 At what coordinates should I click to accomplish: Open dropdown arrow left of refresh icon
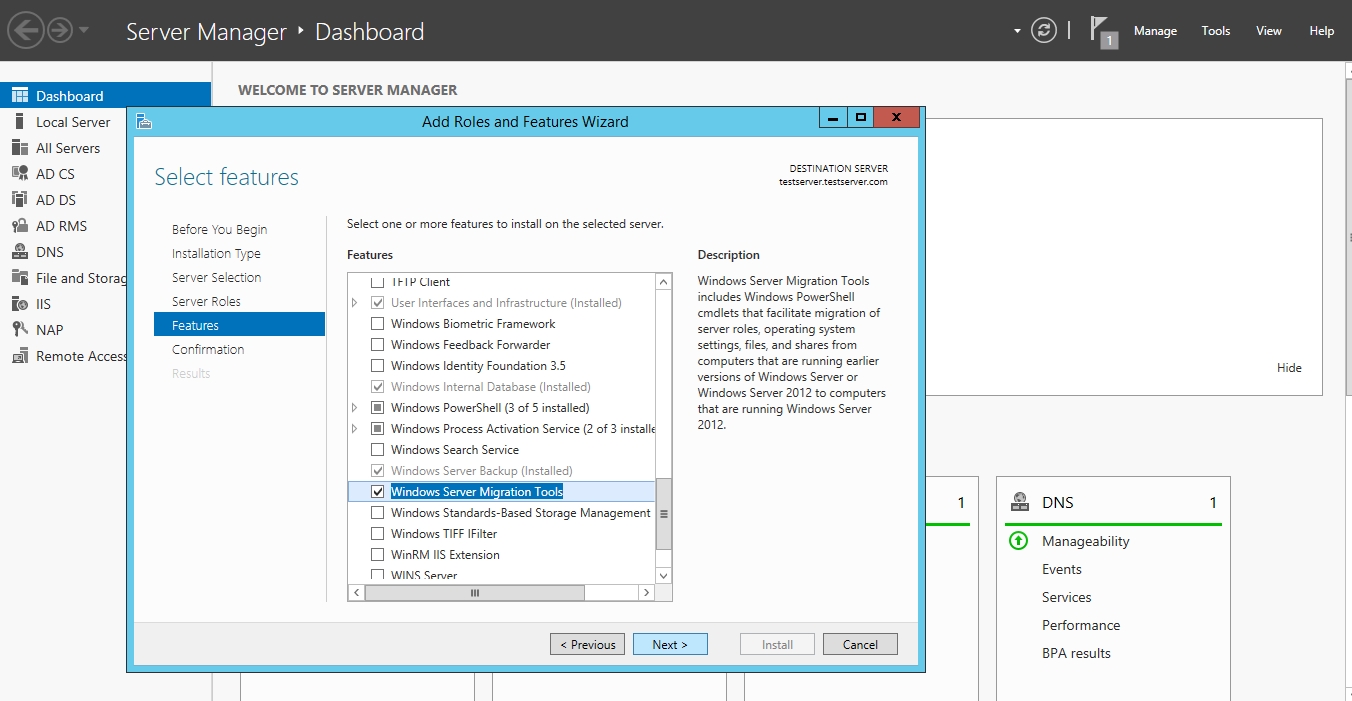[1017, 31]
